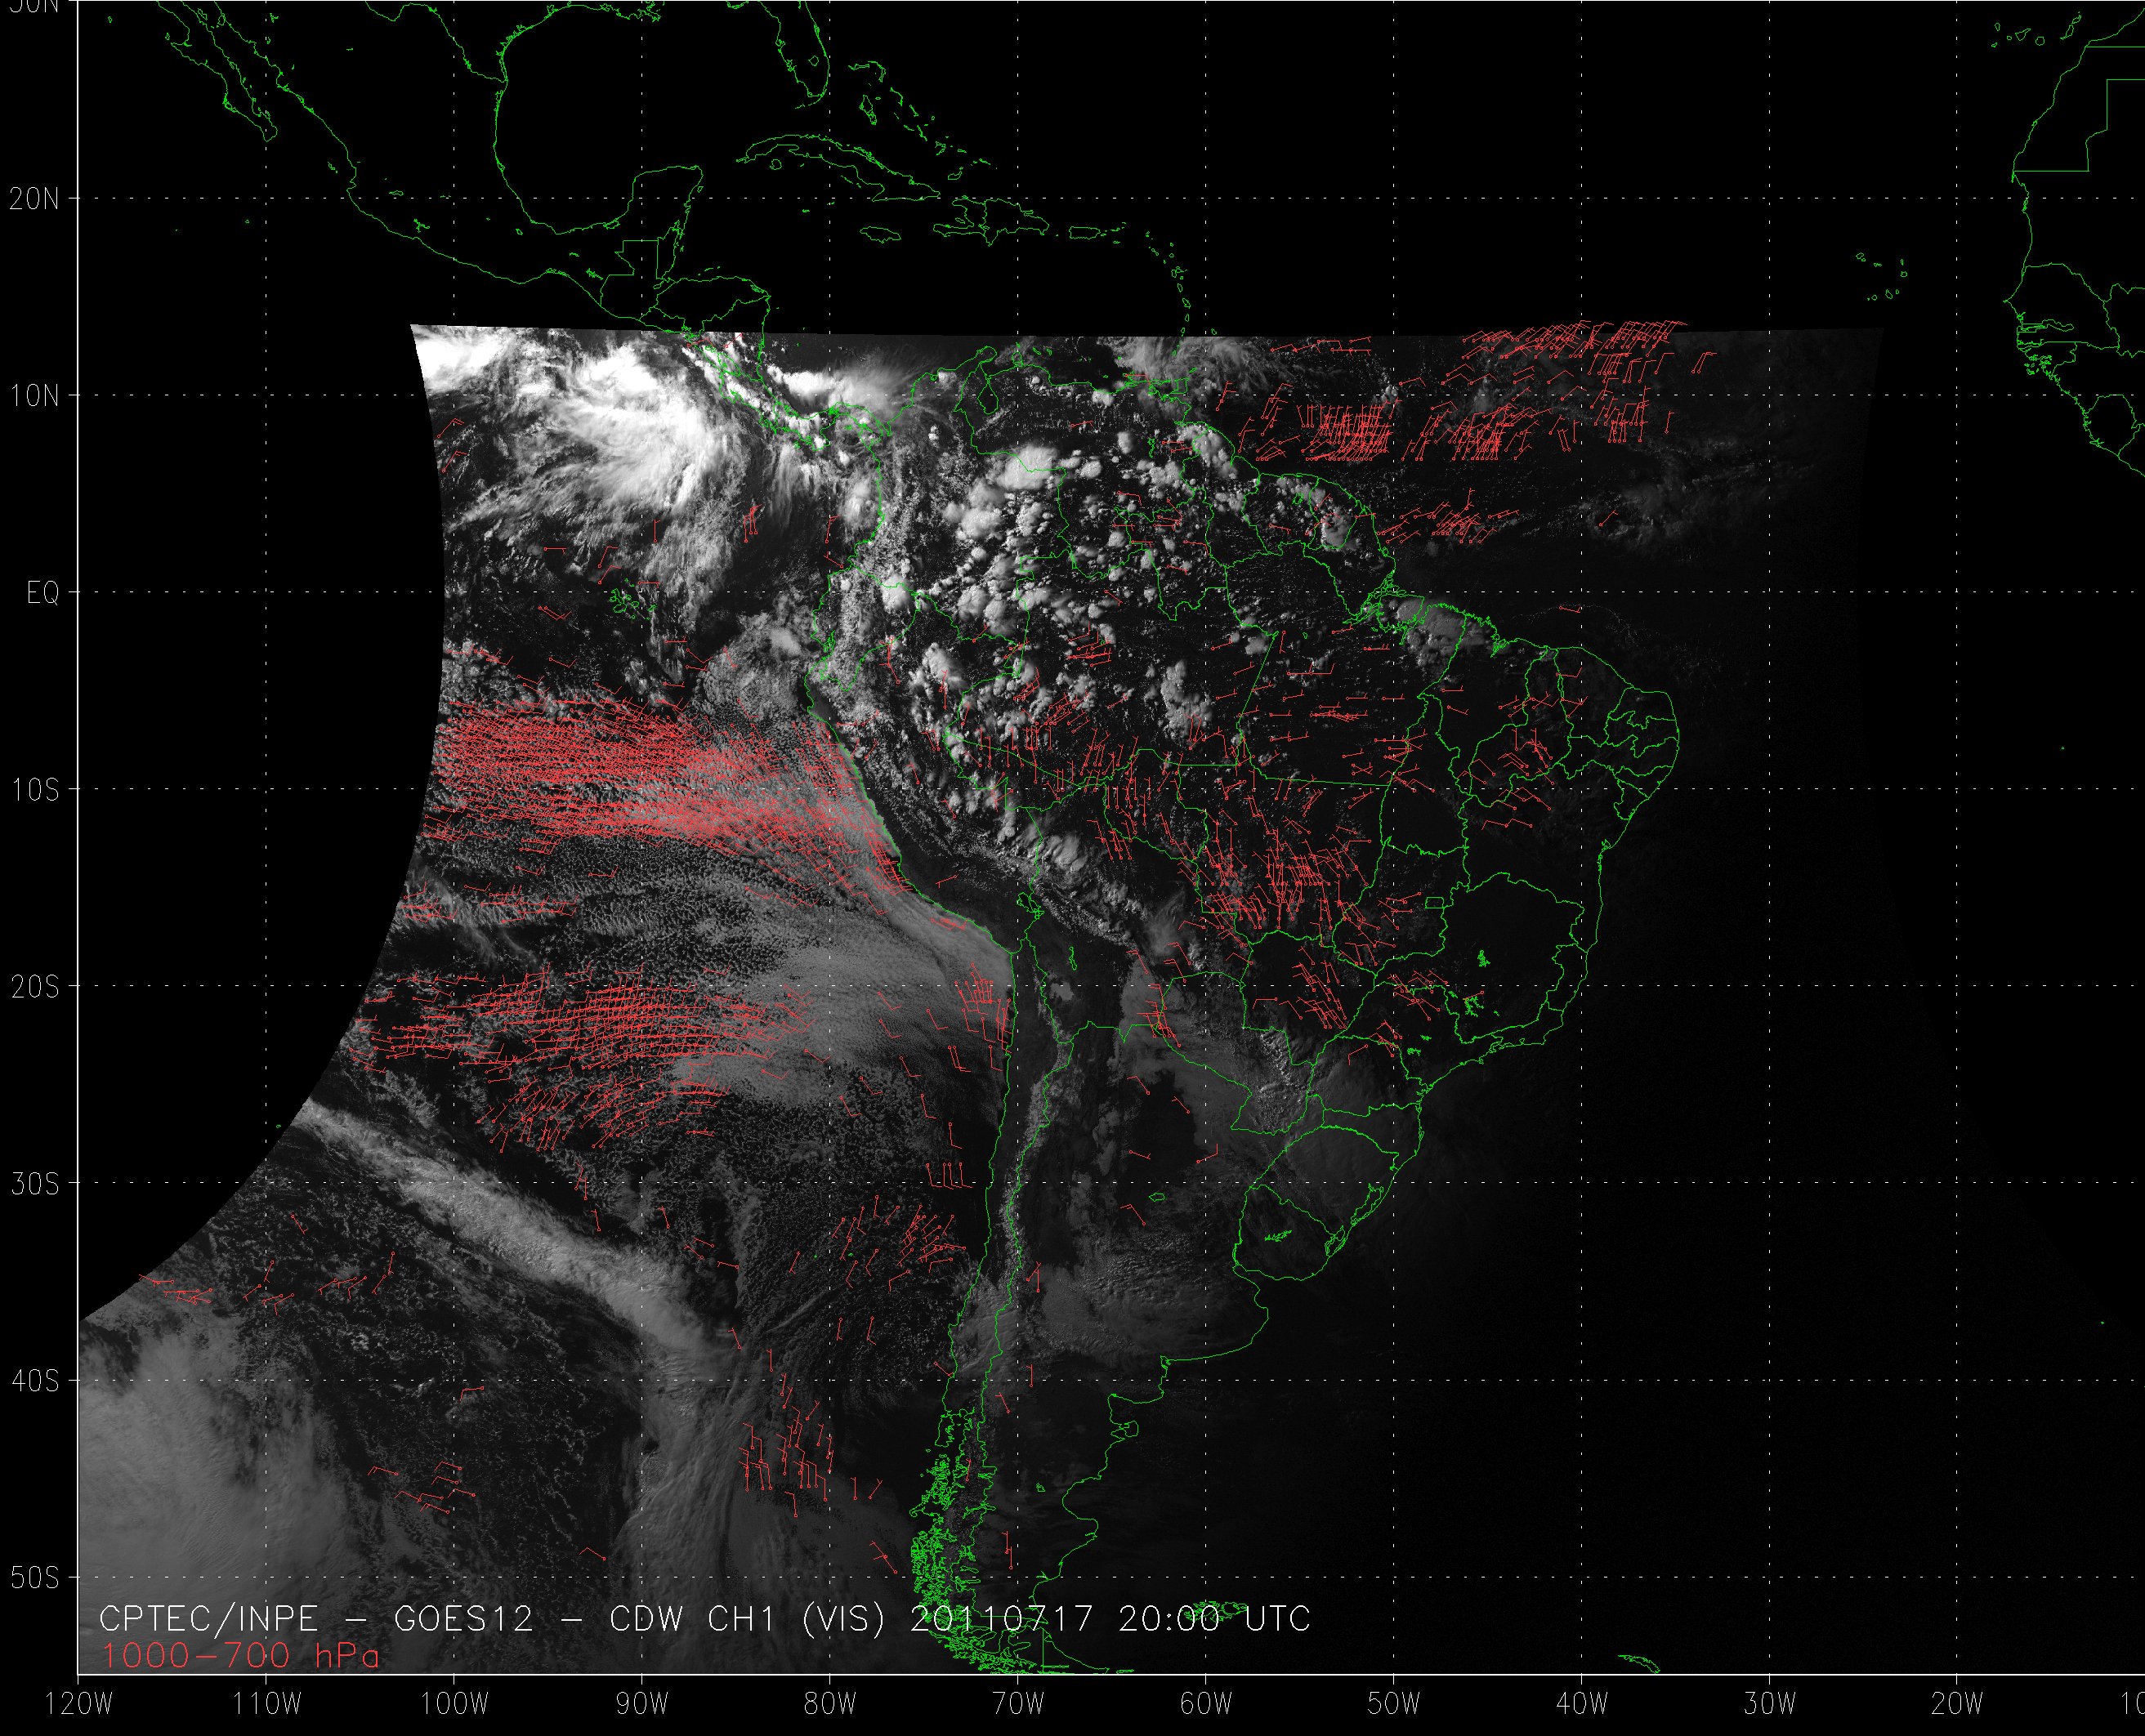Select the 30S latitude label
Screen dimensions: 2145x1736
point(35,1184)
